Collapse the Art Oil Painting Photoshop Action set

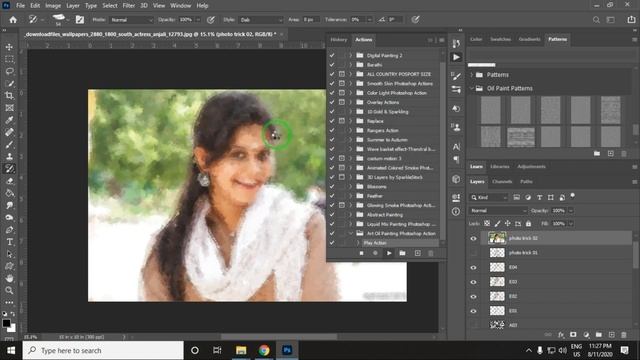click(x=350, y=233)
